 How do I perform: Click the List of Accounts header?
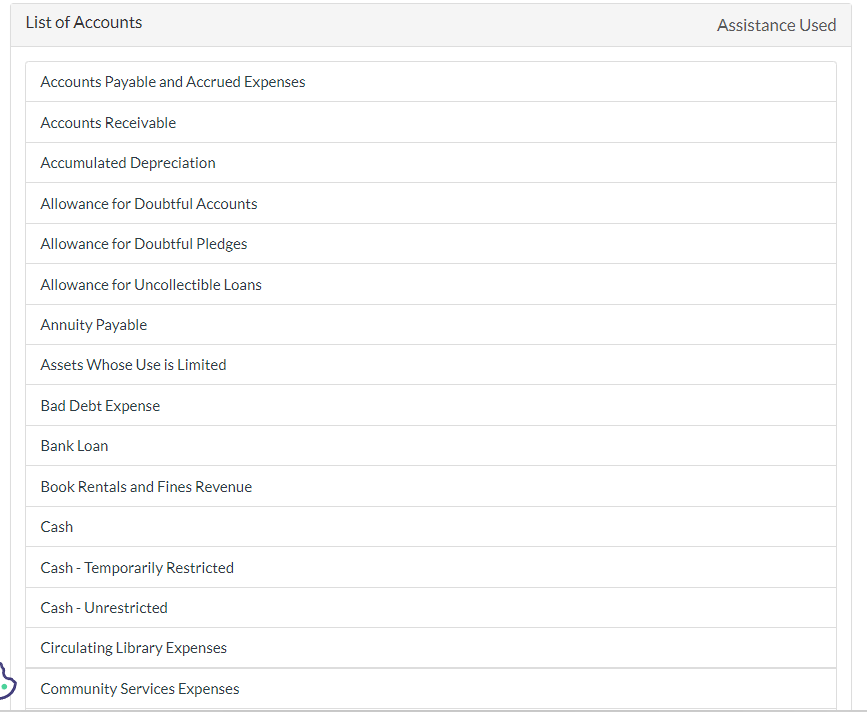point(84,21)
